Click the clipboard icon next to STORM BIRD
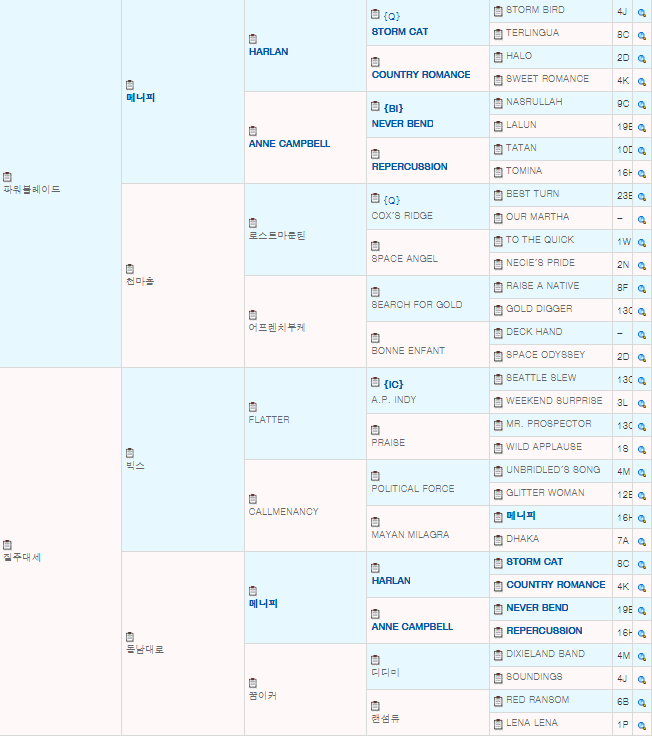Image resolution: width=652 pixels, height=736 pixels. [497, 11]
